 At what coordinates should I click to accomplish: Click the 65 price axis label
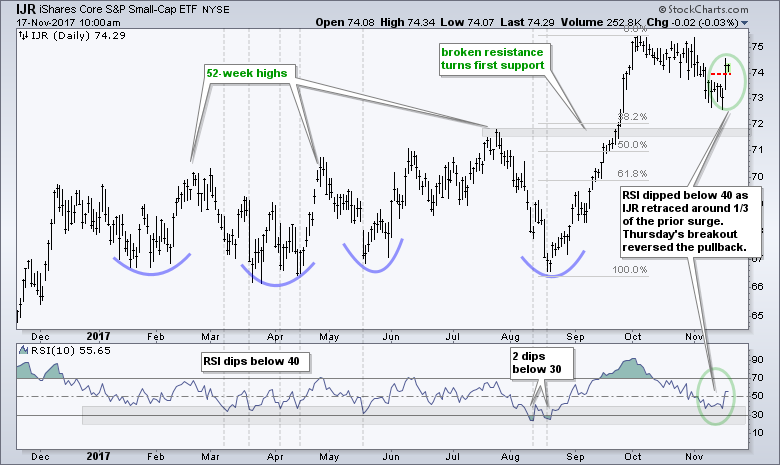[757, 315]
